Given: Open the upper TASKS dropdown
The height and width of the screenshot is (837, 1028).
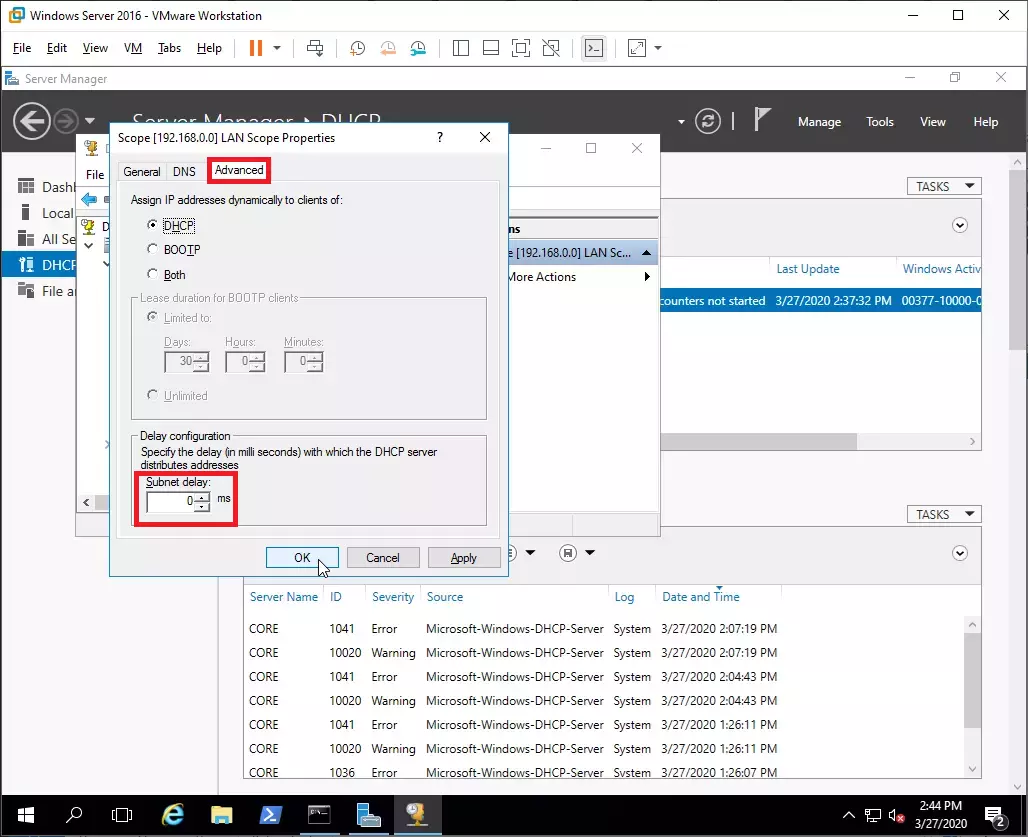Looking at the screenshot, I should pyautogui.click(x=944, y=186).
